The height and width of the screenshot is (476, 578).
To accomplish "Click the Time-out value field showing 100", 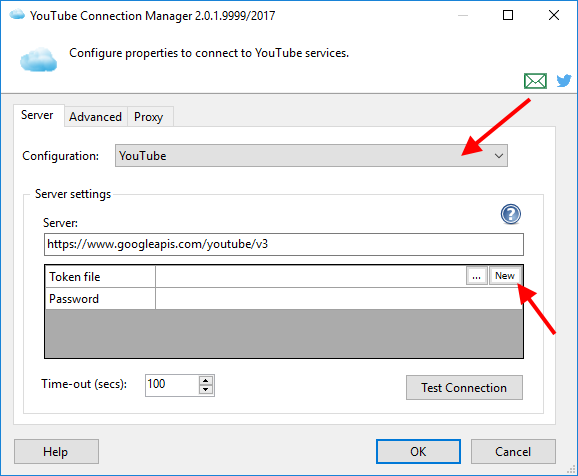I will [x=172, y=385].
